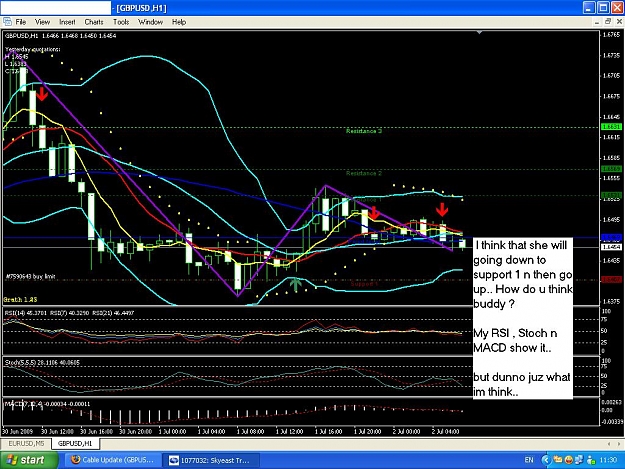Click the mail notification tray icon
This screenshot has width=625, height=469.
[x=558, y=460]
